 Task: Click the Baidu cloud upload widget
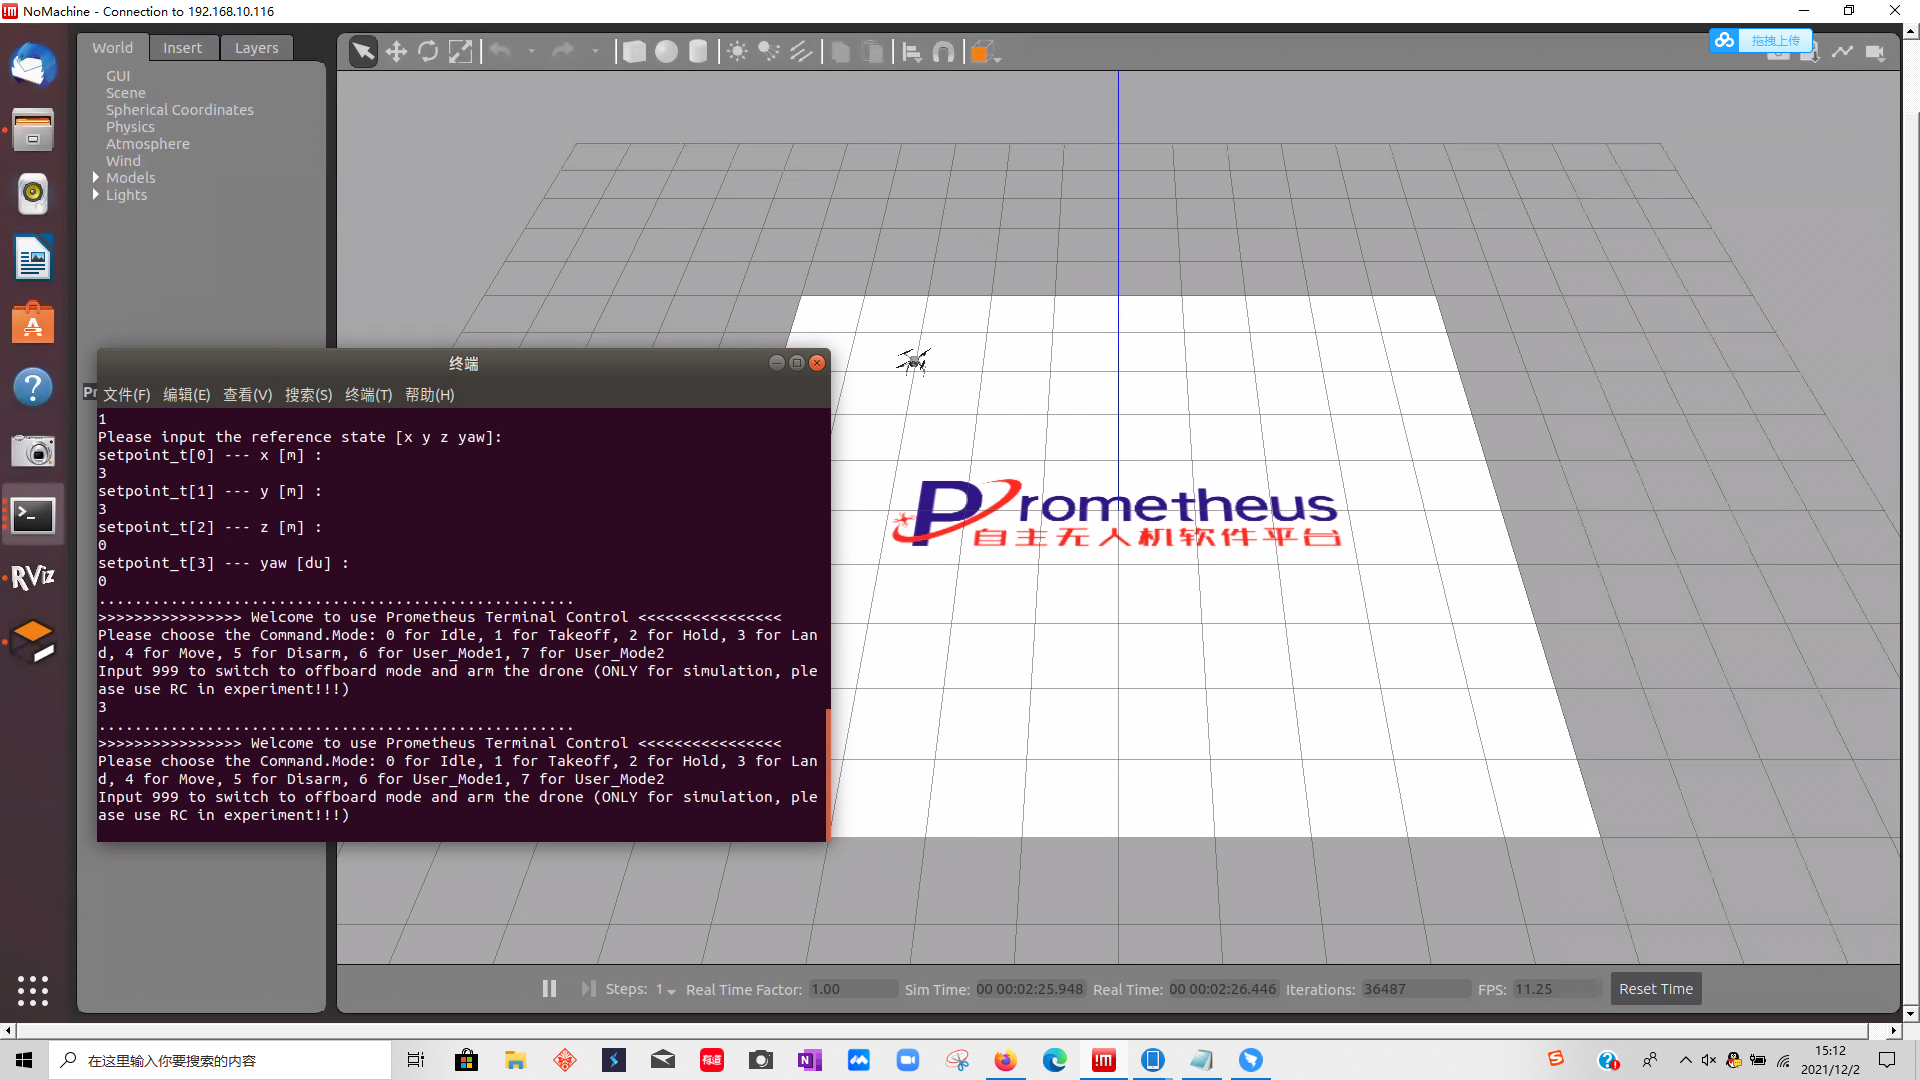[1759, 40]
